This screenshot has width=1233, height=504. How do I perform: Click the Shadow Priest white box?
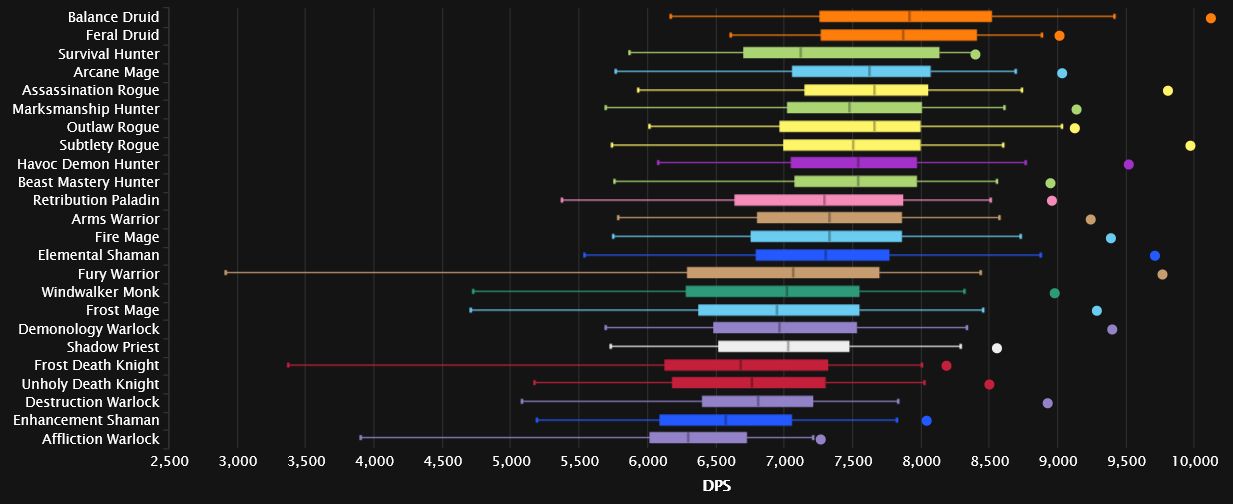point(783,347)
